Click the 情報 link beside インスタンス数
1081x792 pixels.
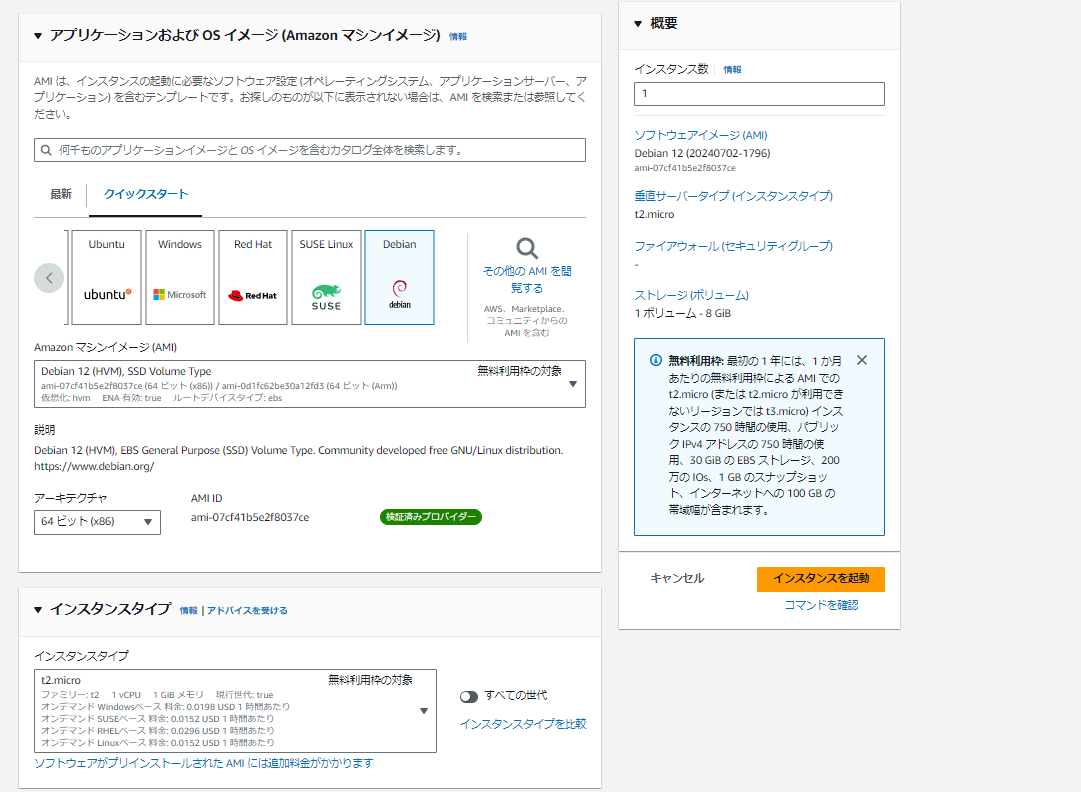pyautogui.click(x=732, y=70)
